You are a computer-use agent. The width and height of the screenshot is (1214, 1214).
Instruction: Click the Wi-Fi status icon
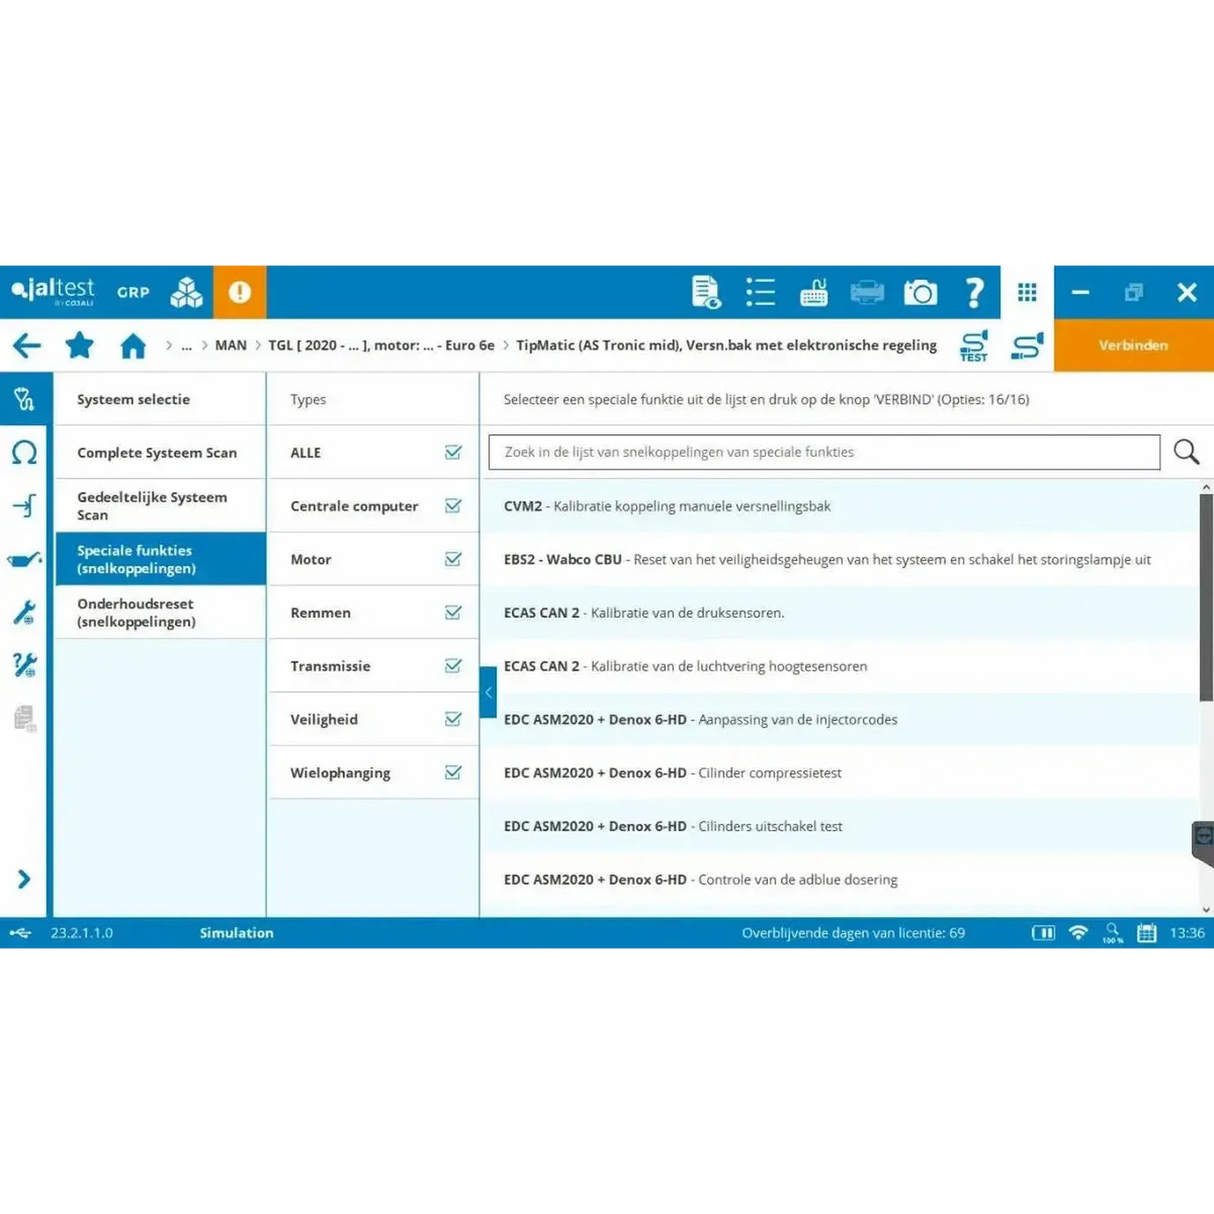[x=1078, y=933]
